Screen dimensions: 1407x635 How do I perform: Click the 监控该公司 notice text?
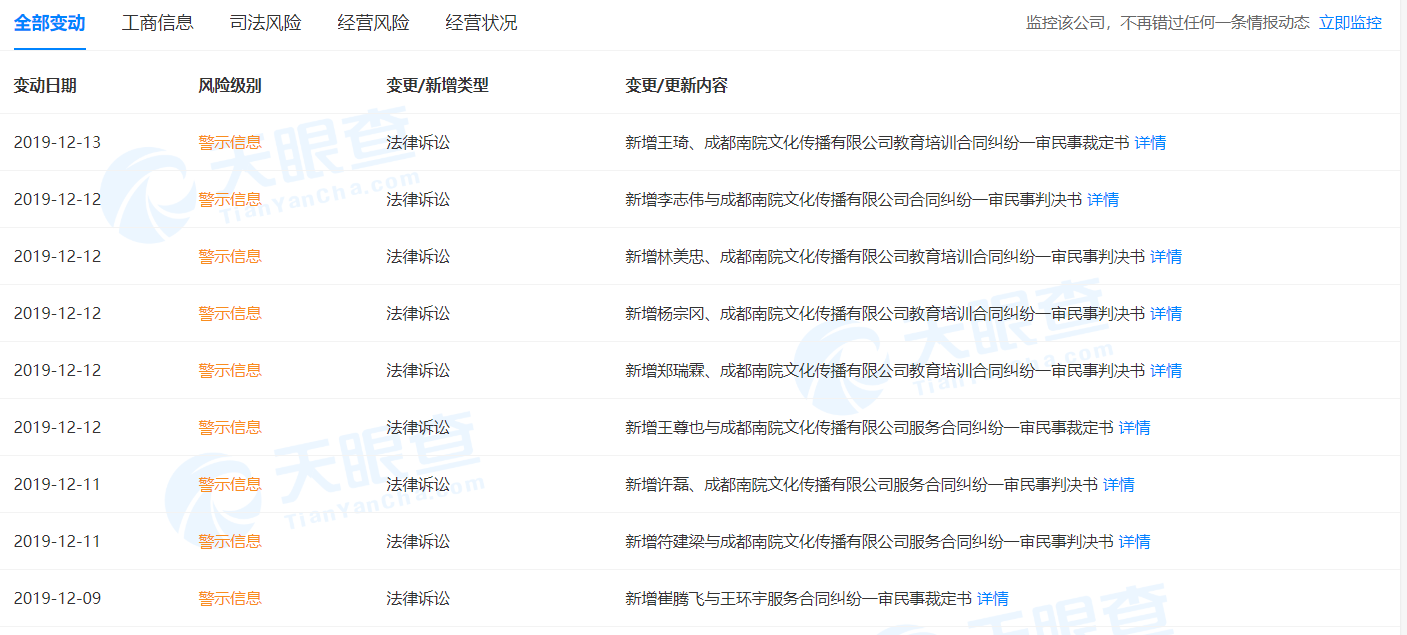[1168, 22]
